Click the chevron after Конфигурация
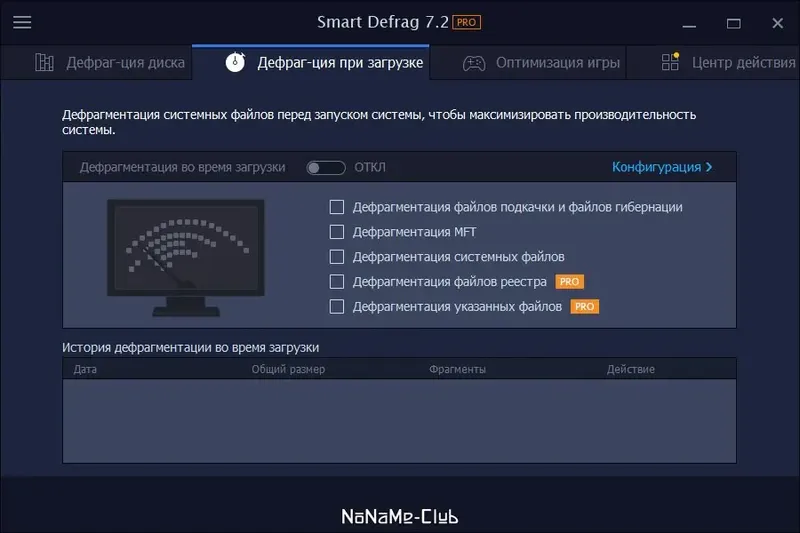This screenshot has width=800, height=533. [x=709, y=167]
